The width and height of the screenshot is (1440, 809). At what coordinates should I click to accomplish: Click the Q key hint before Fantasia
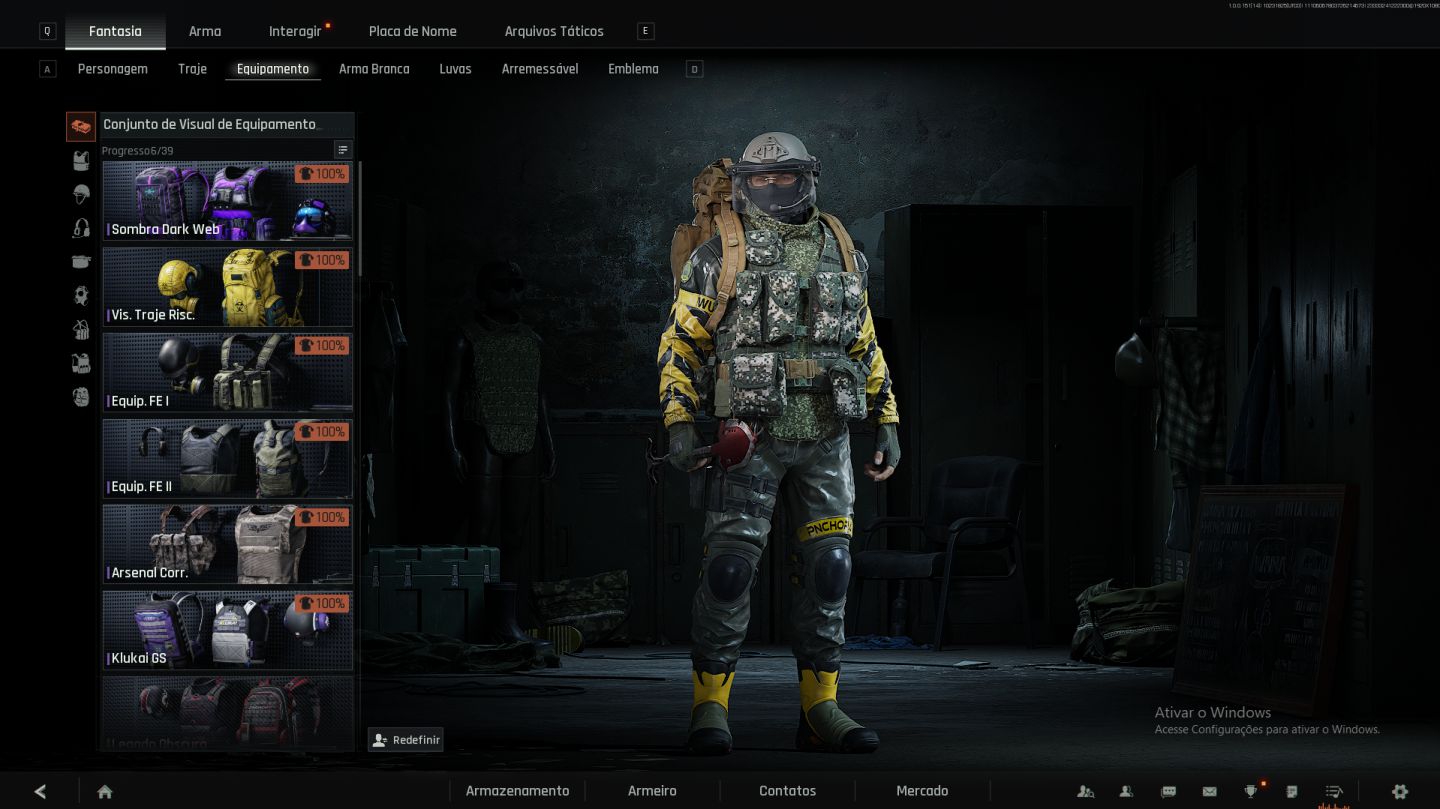[x=47, y=31]
